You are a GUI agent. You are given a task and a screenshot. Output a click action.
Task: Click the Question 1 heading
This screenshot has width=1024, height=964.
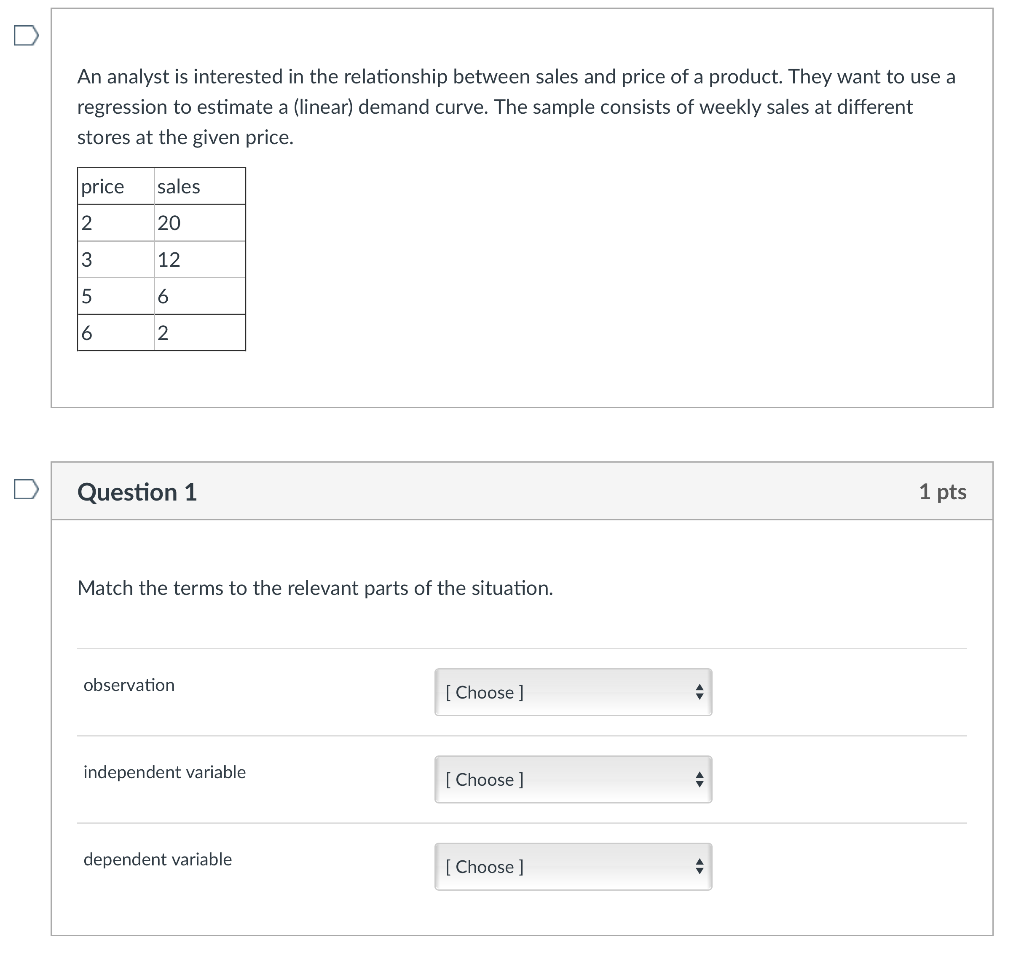[x=136, y=491]
